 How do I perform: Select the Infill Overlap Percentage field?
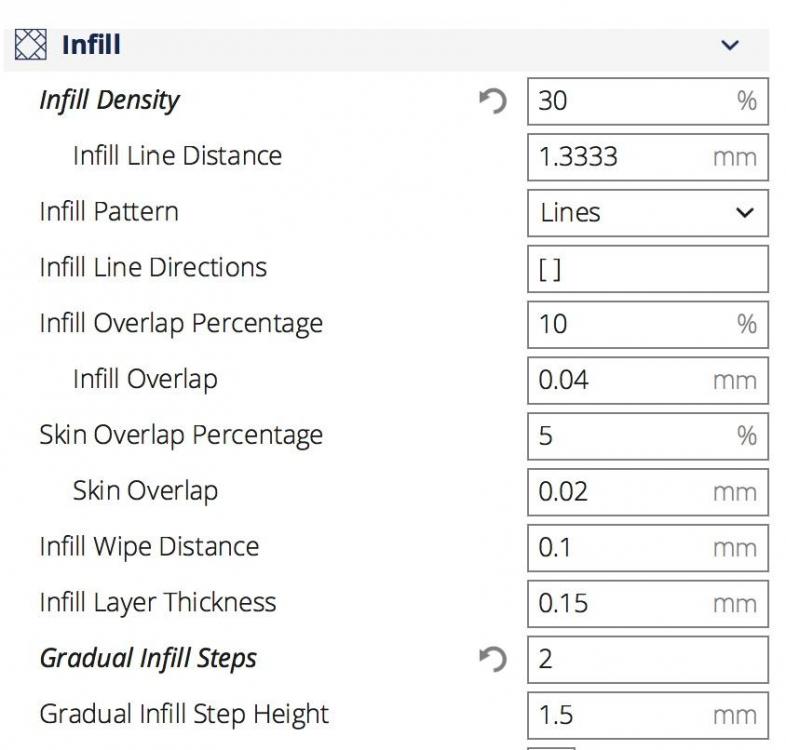[x=630, y=324]
